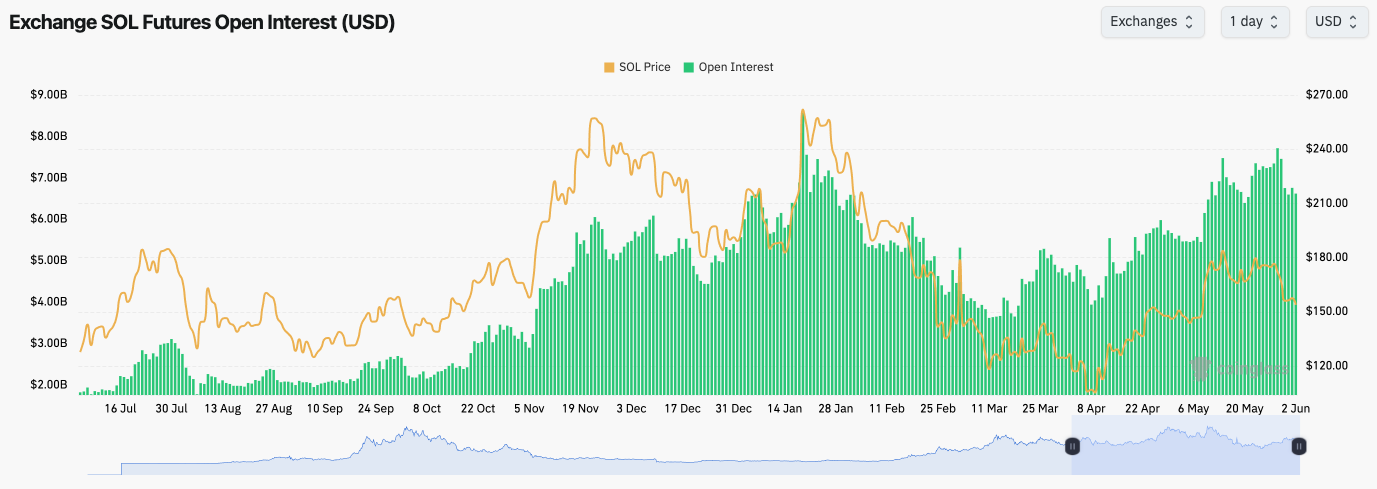The width and height of the screenshot is (1377, 489).
Task: Click the '$2.00B' left axis label
Action: click(x=49, y=385)
